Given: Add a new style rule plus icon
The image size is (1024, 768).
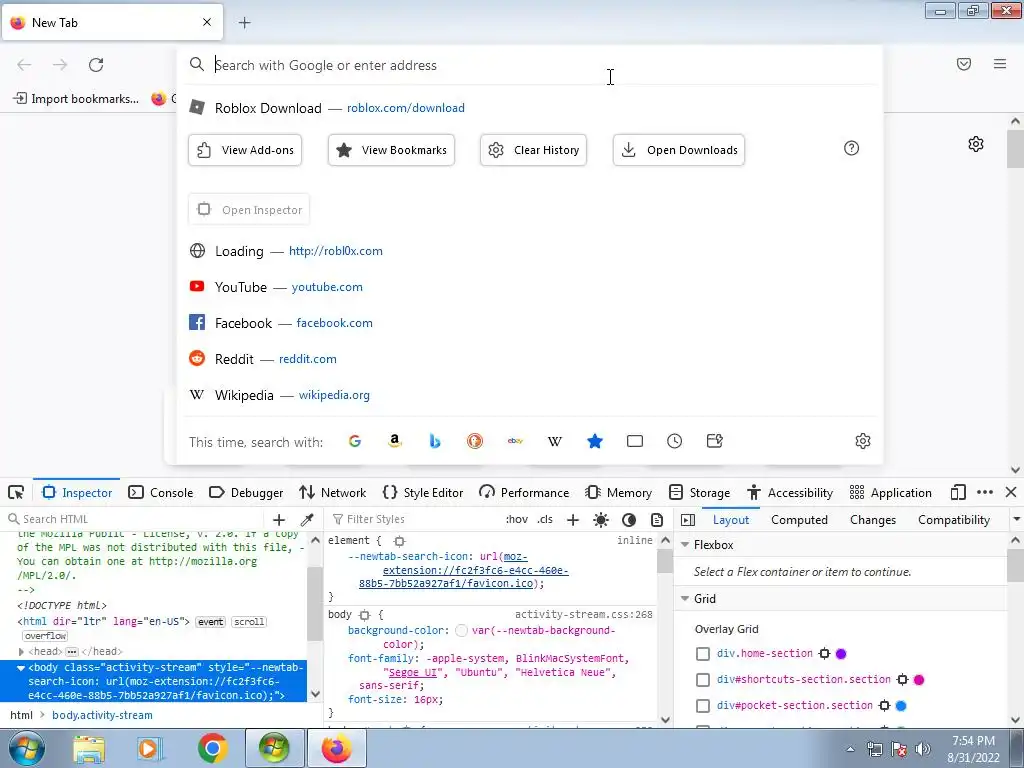Looking at the screenshot, I should pos(573,520).
